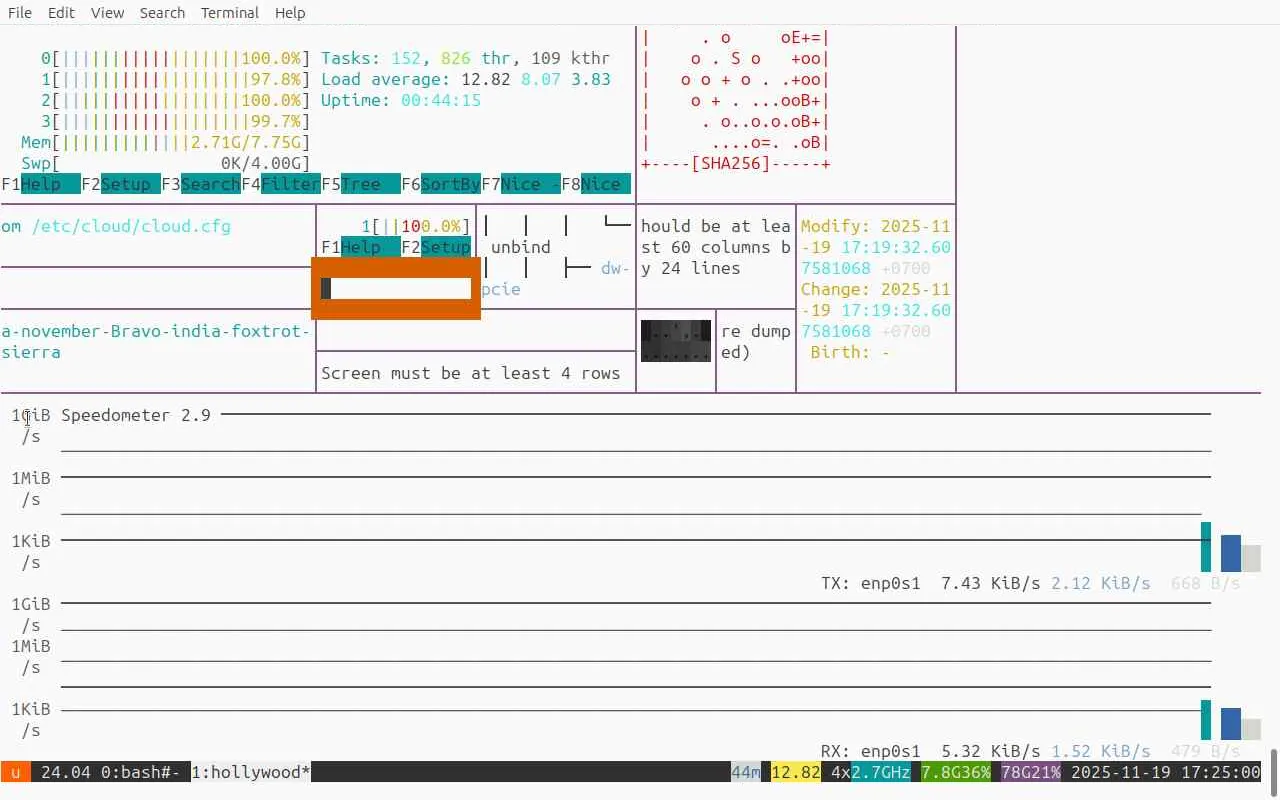Open the File menu
Screen dimensions: 1280x800
coord(19,13)
